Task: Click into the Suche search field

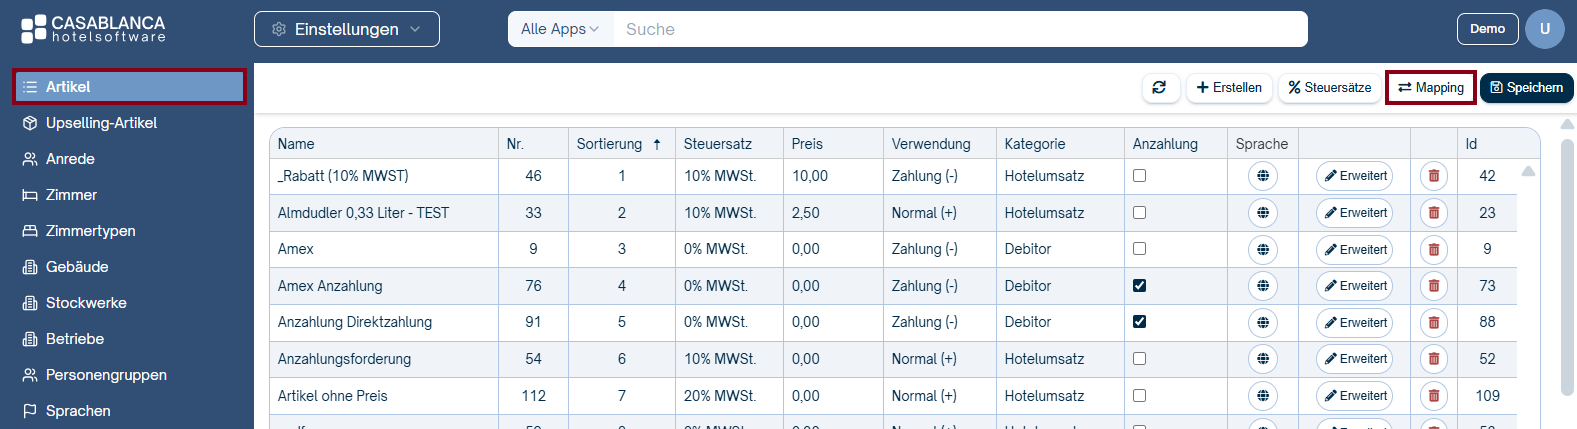Action: point(960,29)
